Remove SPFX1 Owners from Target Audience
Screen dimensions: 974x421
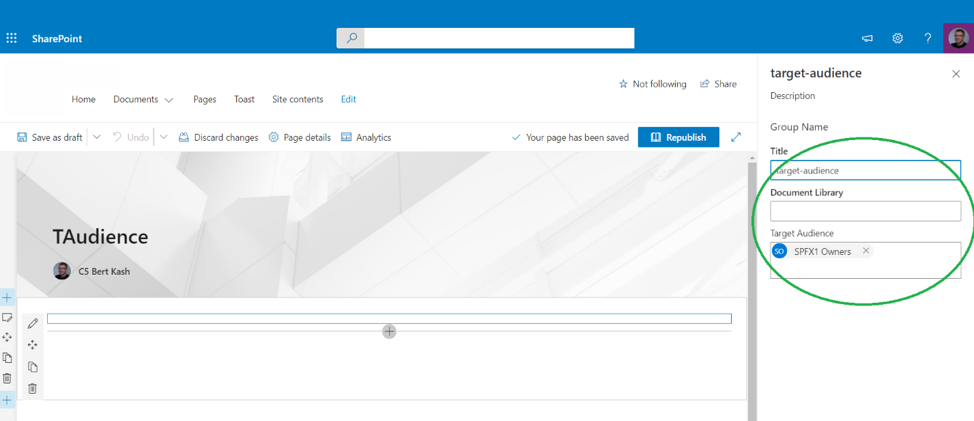866,251
